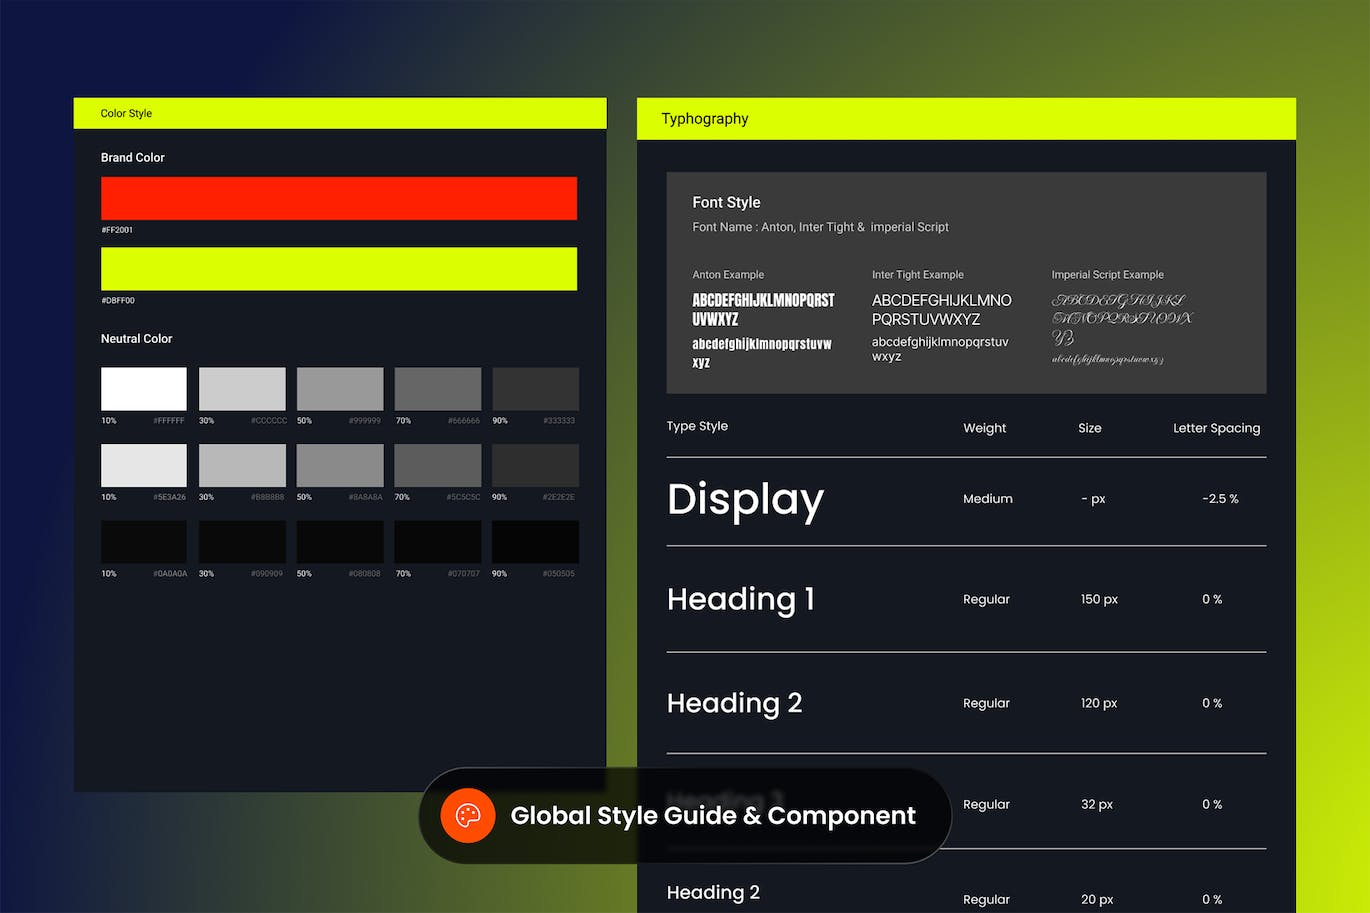Pick the #8A8A8A neutral swatch
This screenshot has height=913, width=1370.
(340, 466)
